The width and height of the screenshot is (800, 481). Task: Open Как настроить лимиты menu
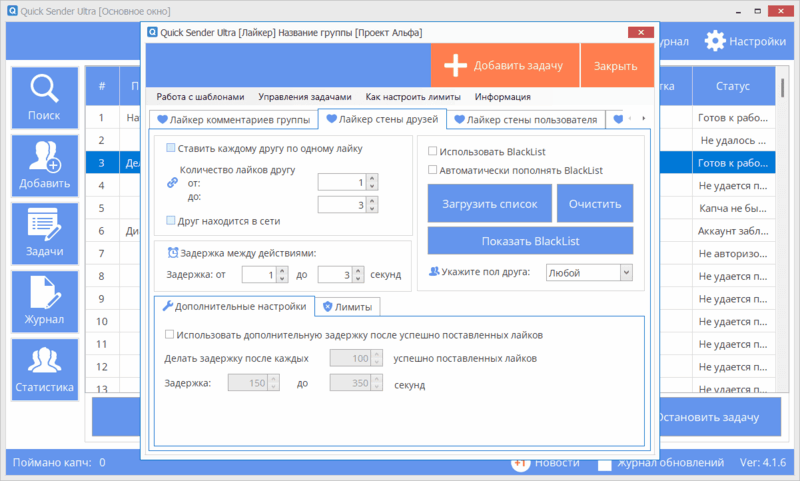(413, 96)
